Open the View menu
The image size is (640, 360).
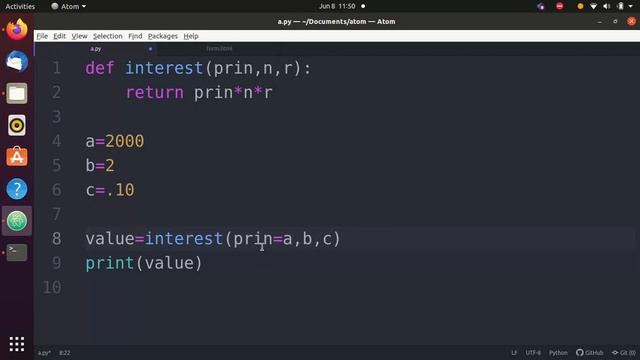tap(79, 36)
